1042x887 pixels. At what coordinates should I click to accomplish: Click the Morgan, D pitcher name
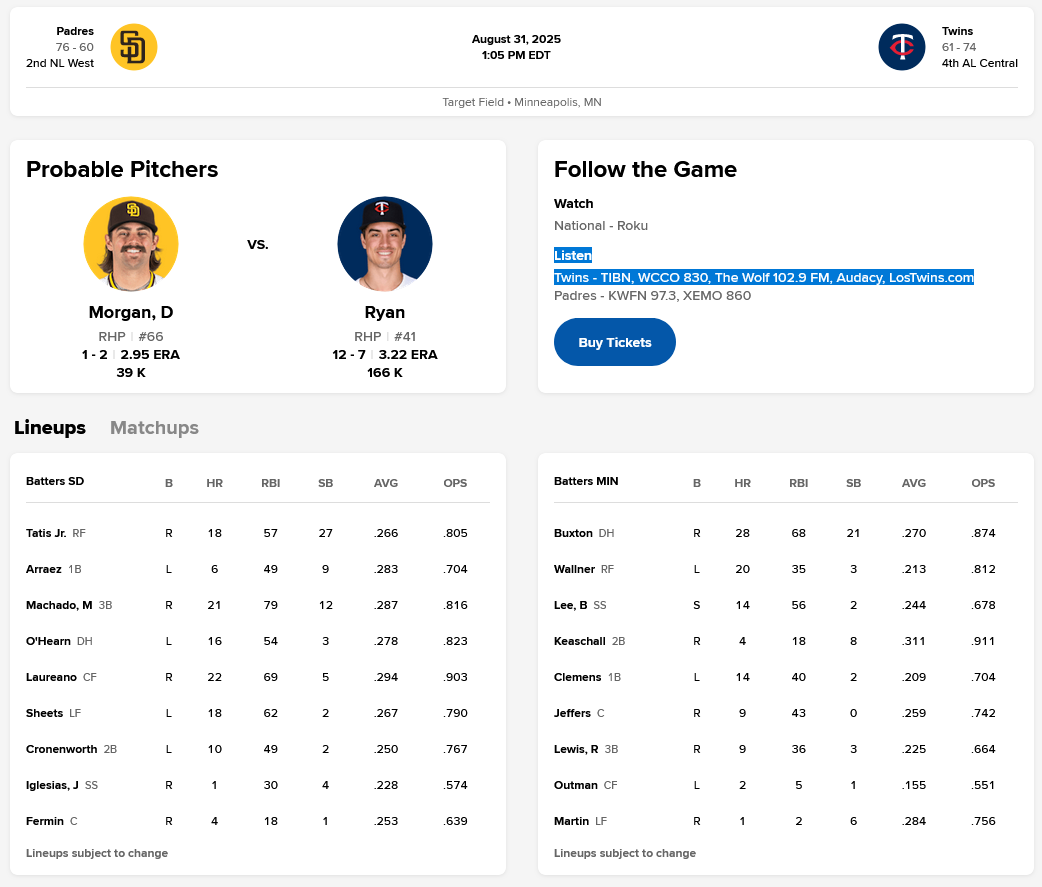pos(131,312)
